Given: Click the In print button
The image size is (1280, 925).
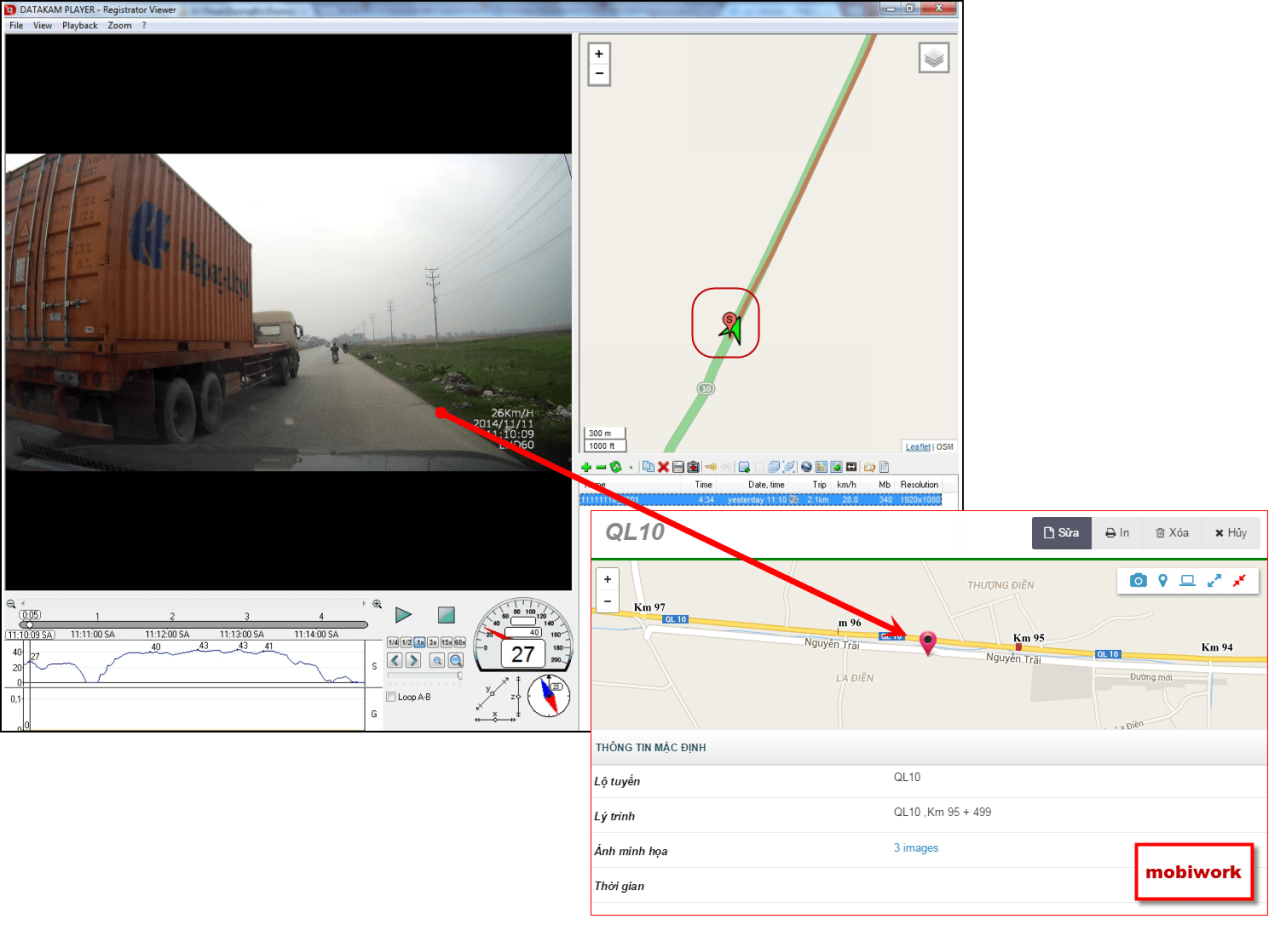Looking at the screenshot, I should pyautogui.click(x=1117, y=533).
